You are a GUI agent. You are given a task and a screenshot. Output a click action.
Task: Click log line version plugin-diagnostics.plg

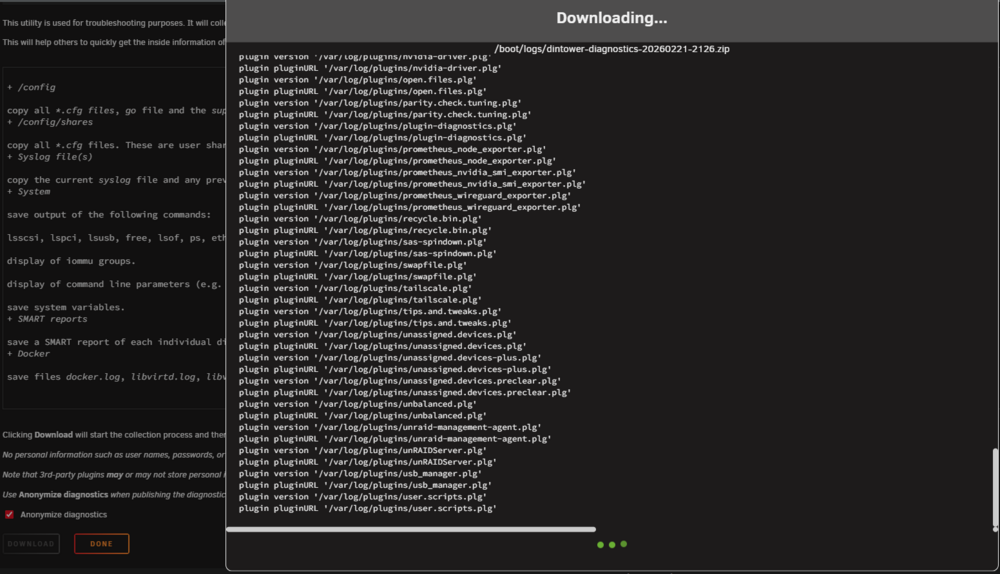point(378,126)
